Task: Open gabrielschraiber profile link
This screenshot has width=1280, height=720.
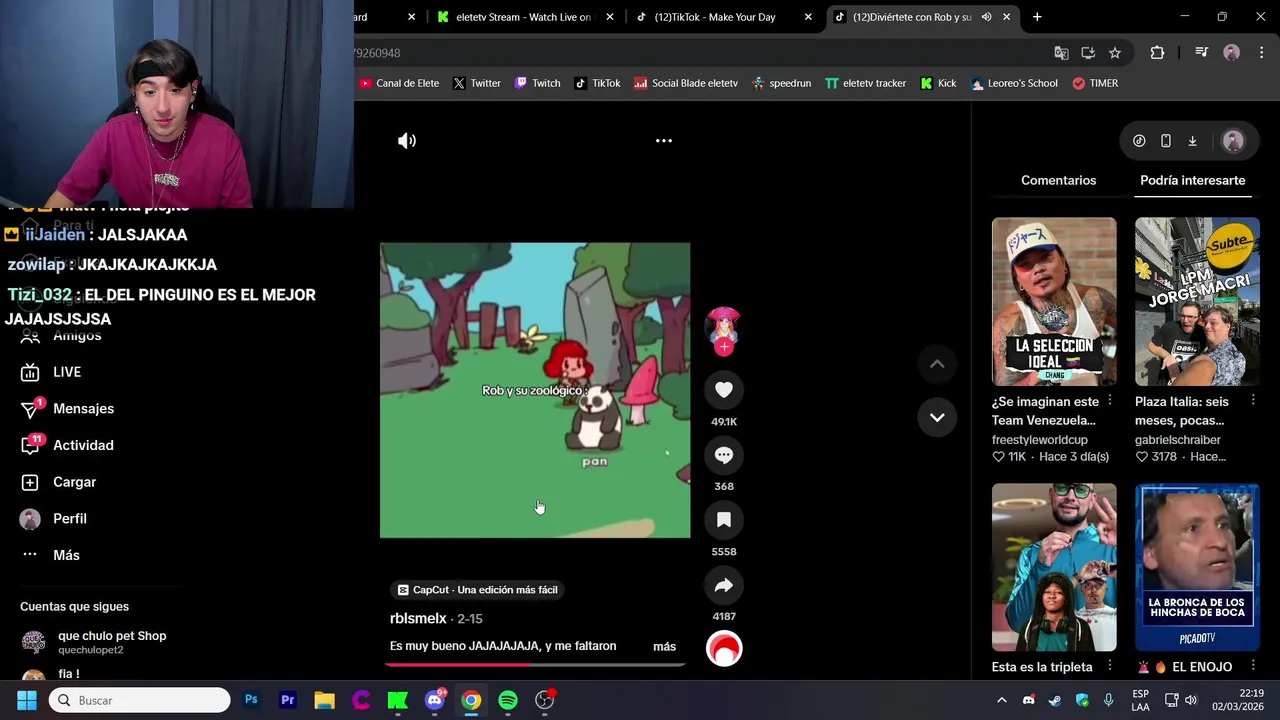Action: pos(1177,439)
